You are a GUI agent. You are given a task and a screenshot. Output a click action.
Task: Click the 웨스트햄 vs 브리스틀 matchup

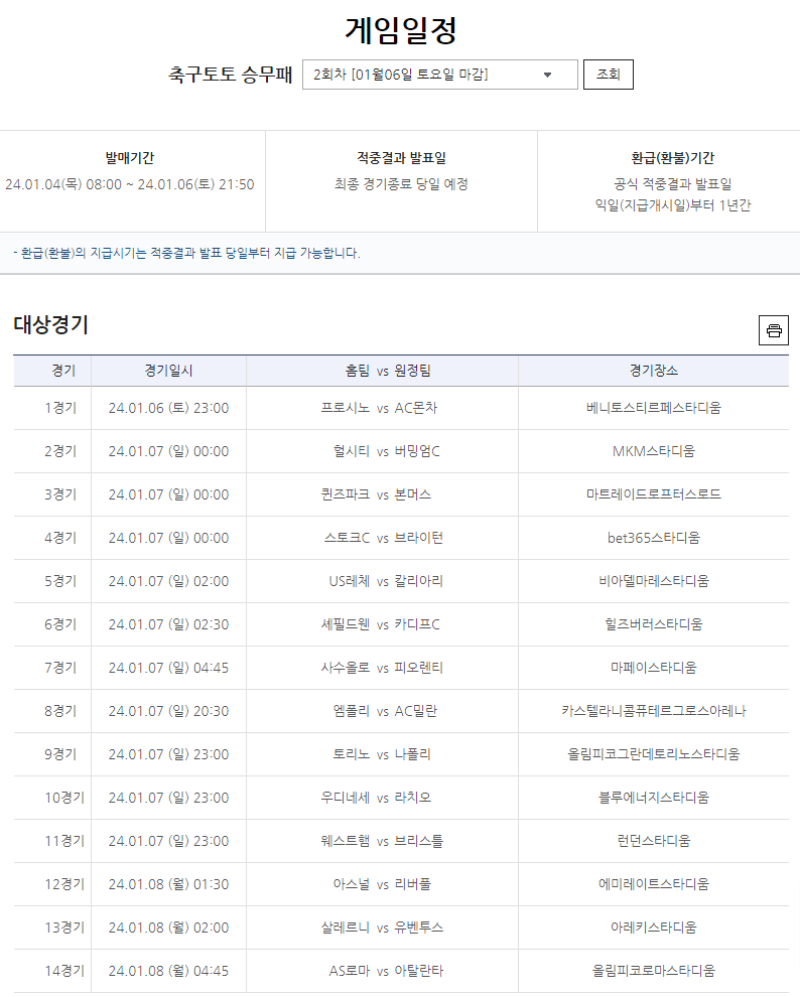pos(382,841)
